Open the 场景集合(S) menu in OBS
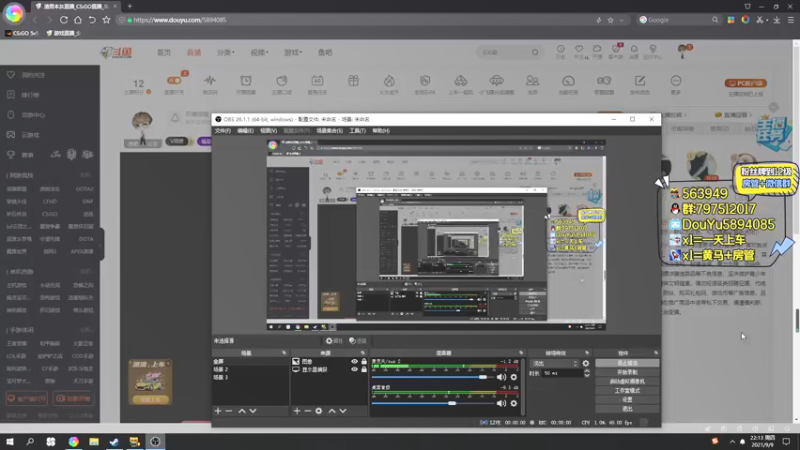Image resolution: width=800 pixels, height=450 pixels. (330, 131)
